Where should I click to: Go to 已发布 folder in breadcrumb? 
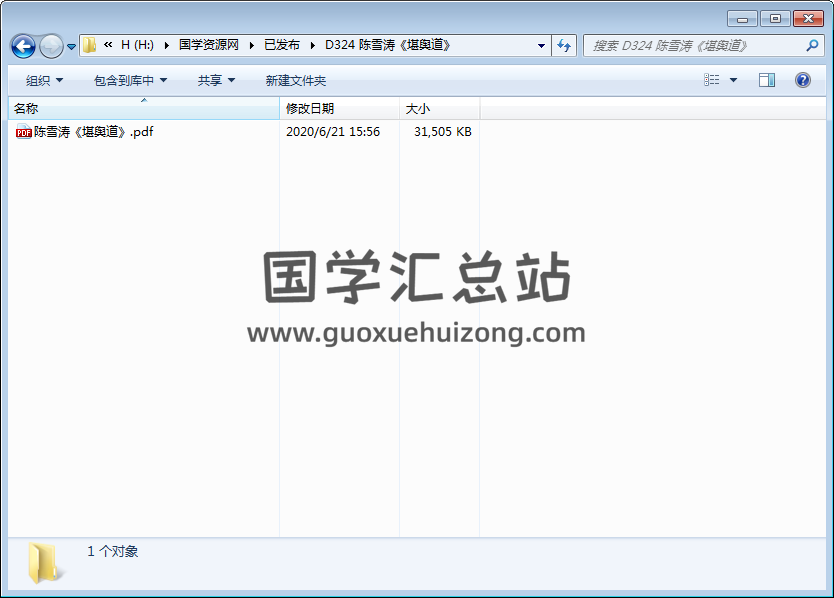282,45
